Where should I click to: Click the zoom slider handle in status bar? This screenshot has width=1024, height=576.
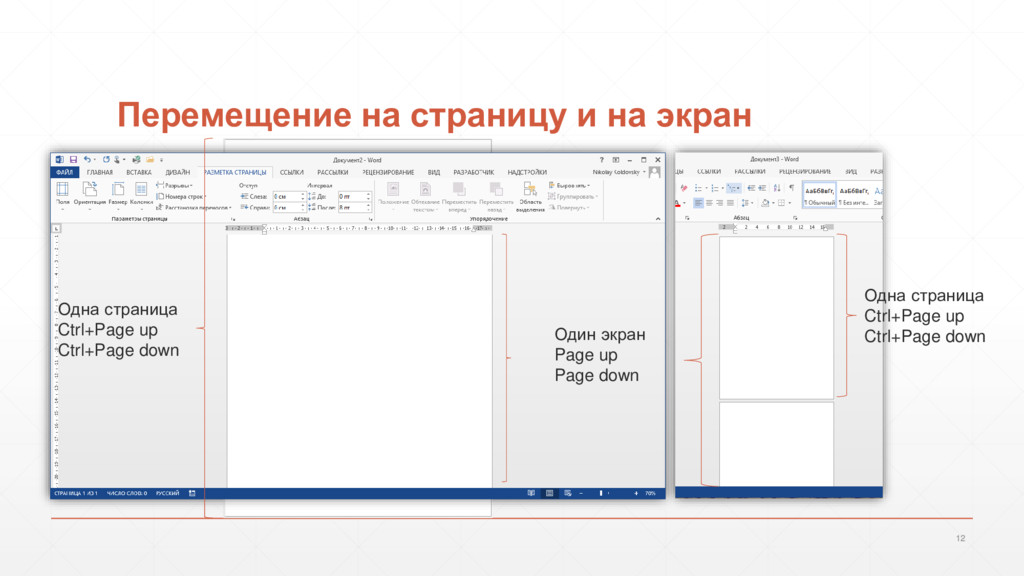coord(601,493)
